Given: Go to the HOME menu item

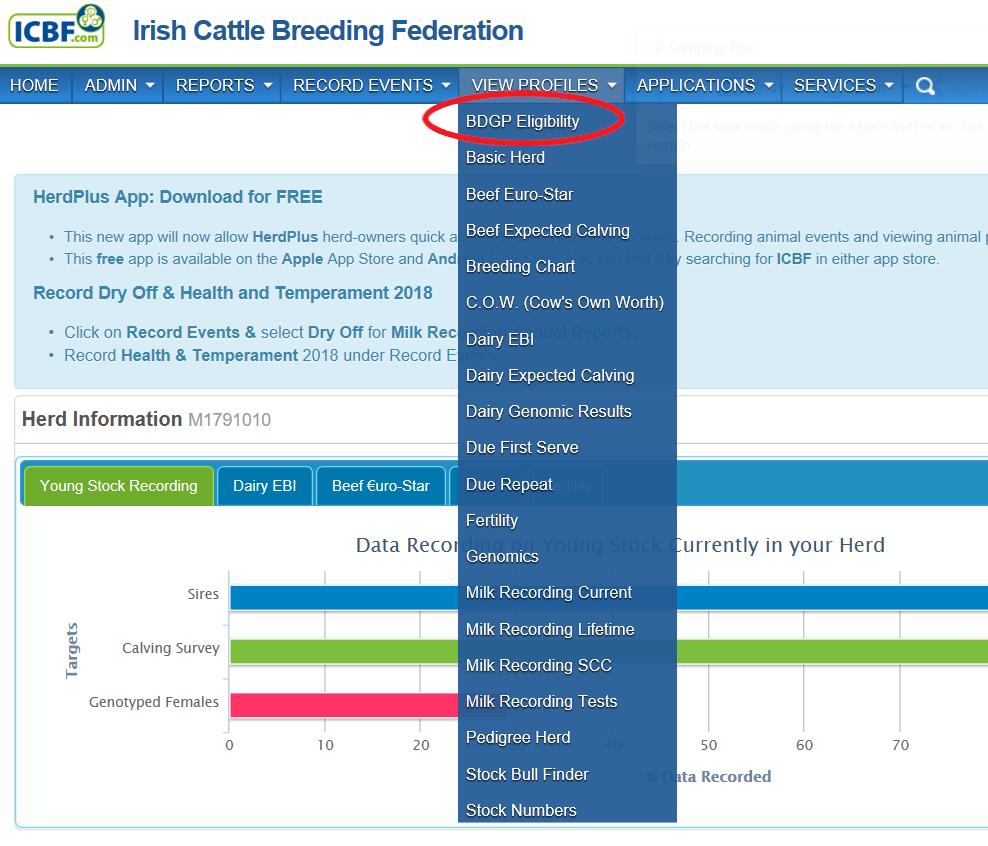Looking at the screenshot, I should click(35, 85).
